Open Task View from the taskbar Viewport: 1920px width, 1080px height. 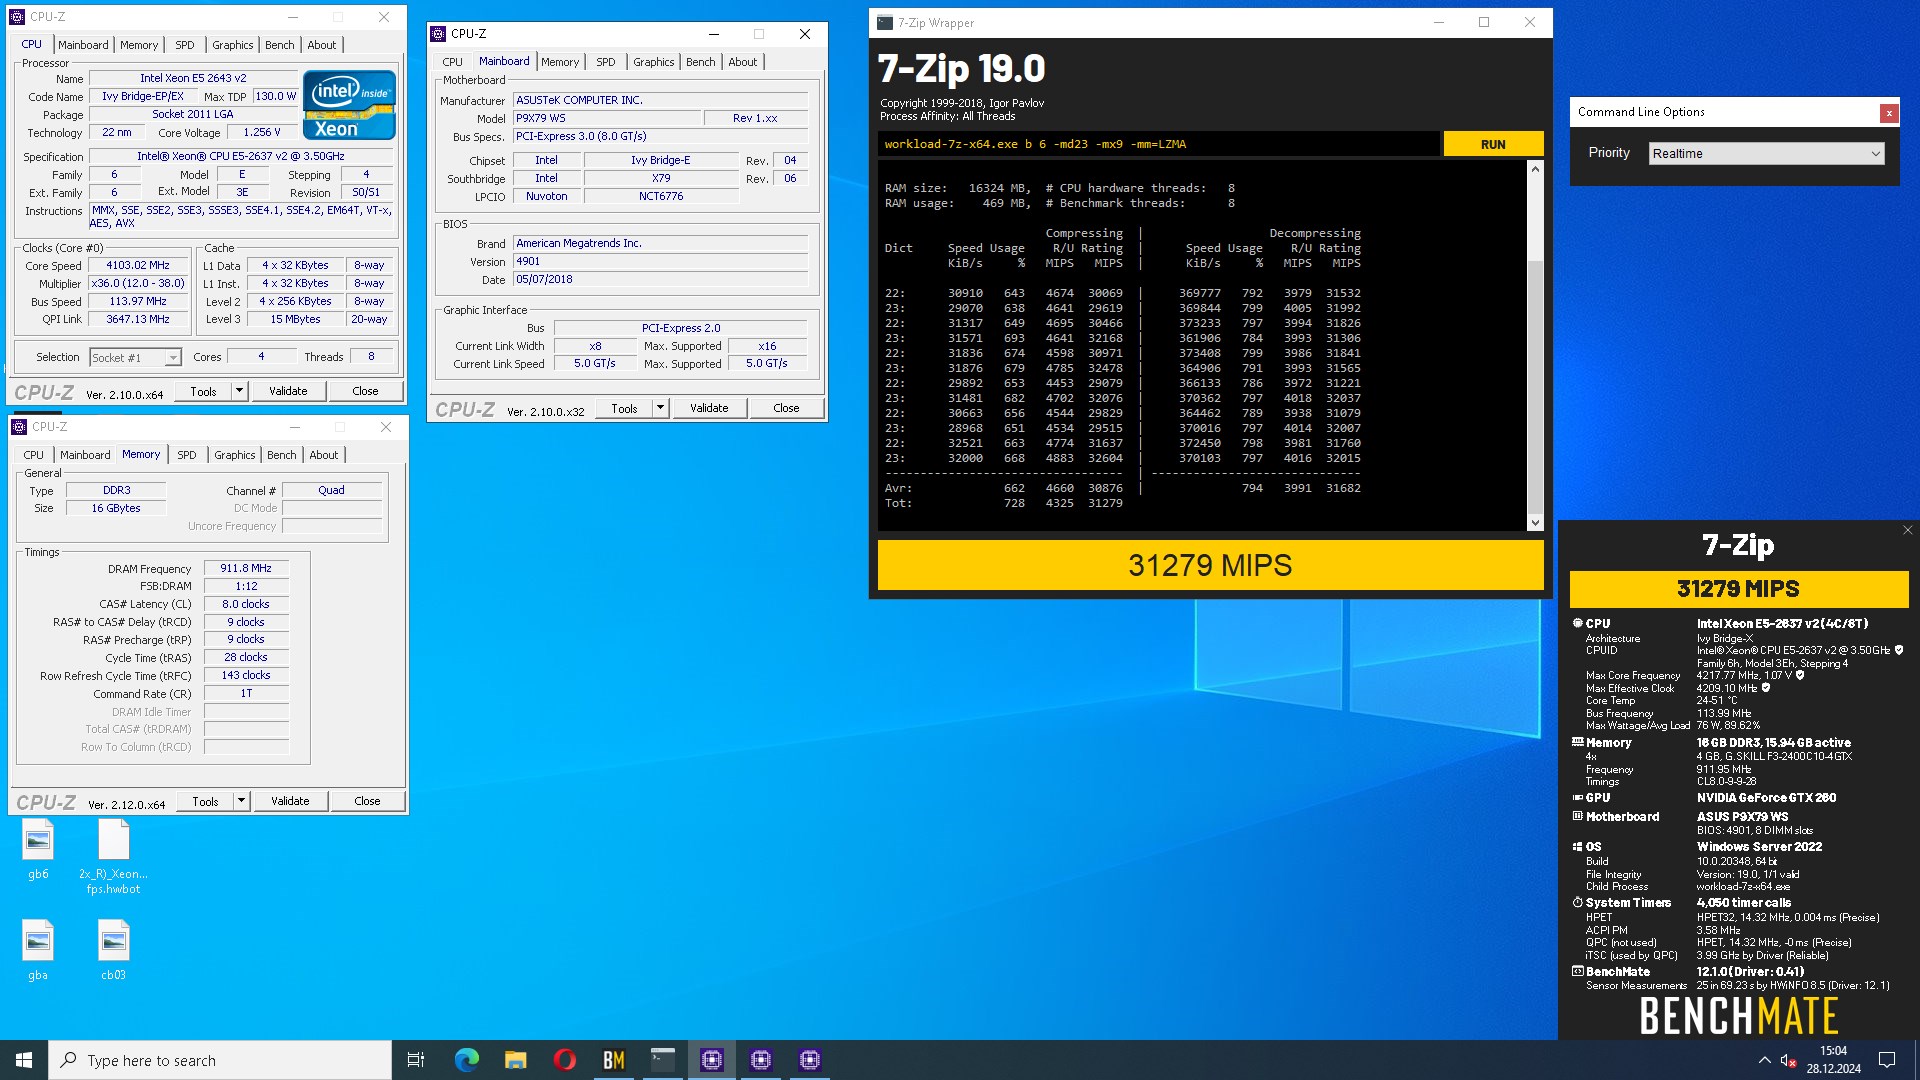click(416, 1060)
